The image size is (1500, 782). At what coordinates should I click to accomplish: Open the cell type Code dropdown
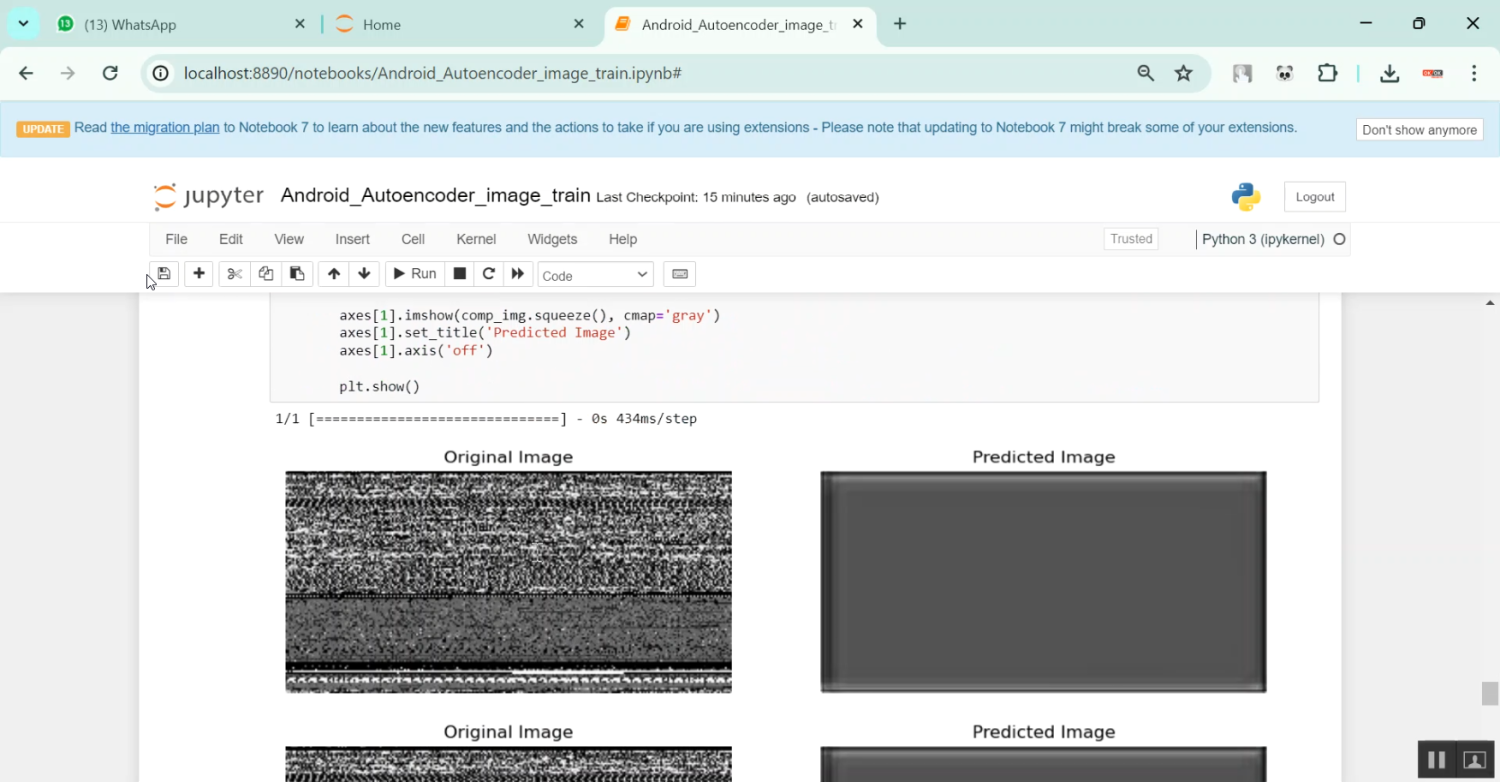pyautogui.click(x=595, y=275)
